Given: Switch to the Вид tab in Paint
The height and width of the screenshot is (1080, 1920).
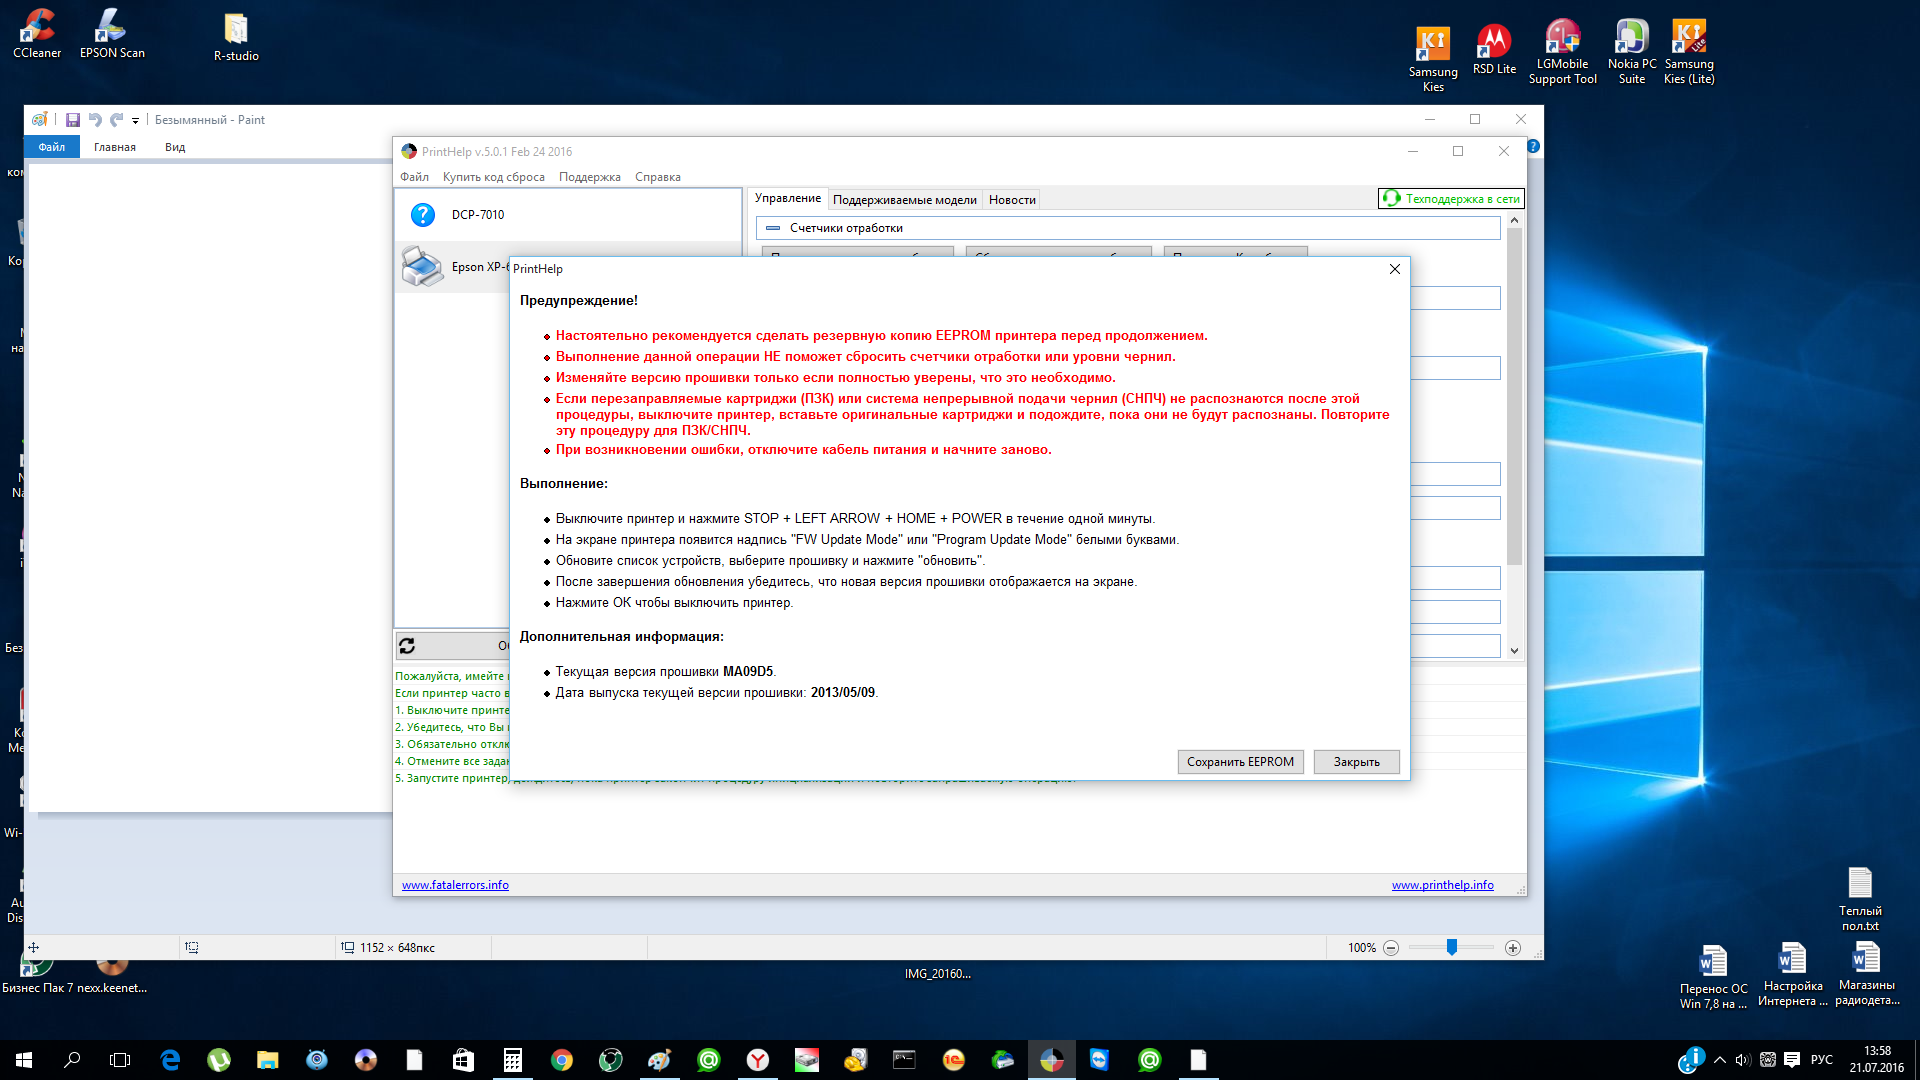Looking at the screenshot, I should click(175, 147).
